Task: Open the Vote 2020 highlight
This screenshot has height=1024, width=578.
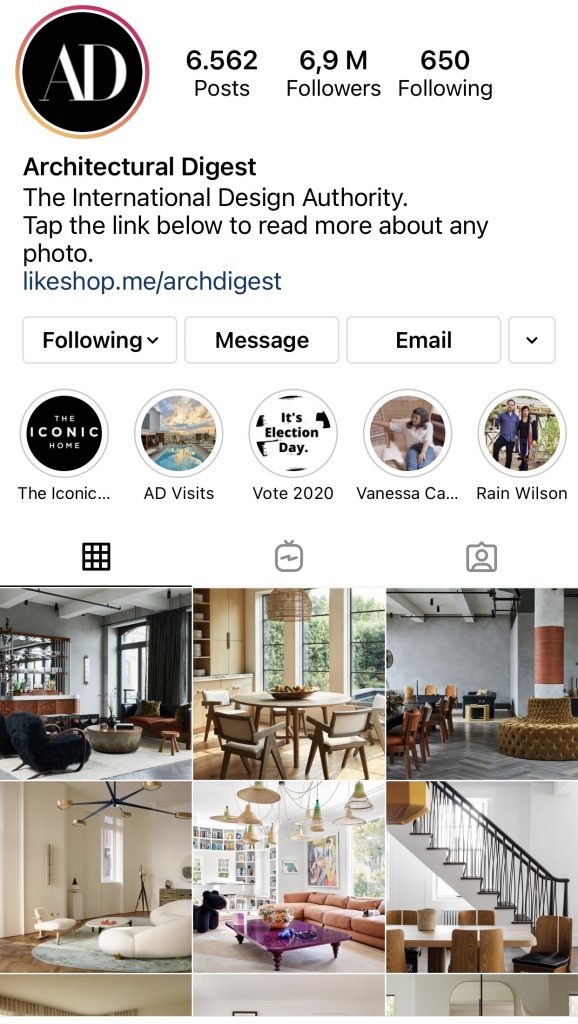Action: click(x=293, y=433)
